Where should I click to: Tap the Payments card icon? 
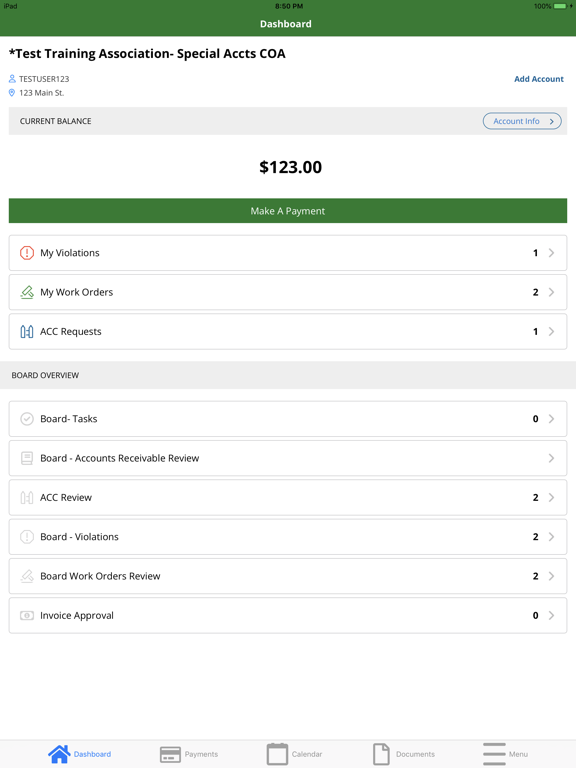[x=170, y=754]
